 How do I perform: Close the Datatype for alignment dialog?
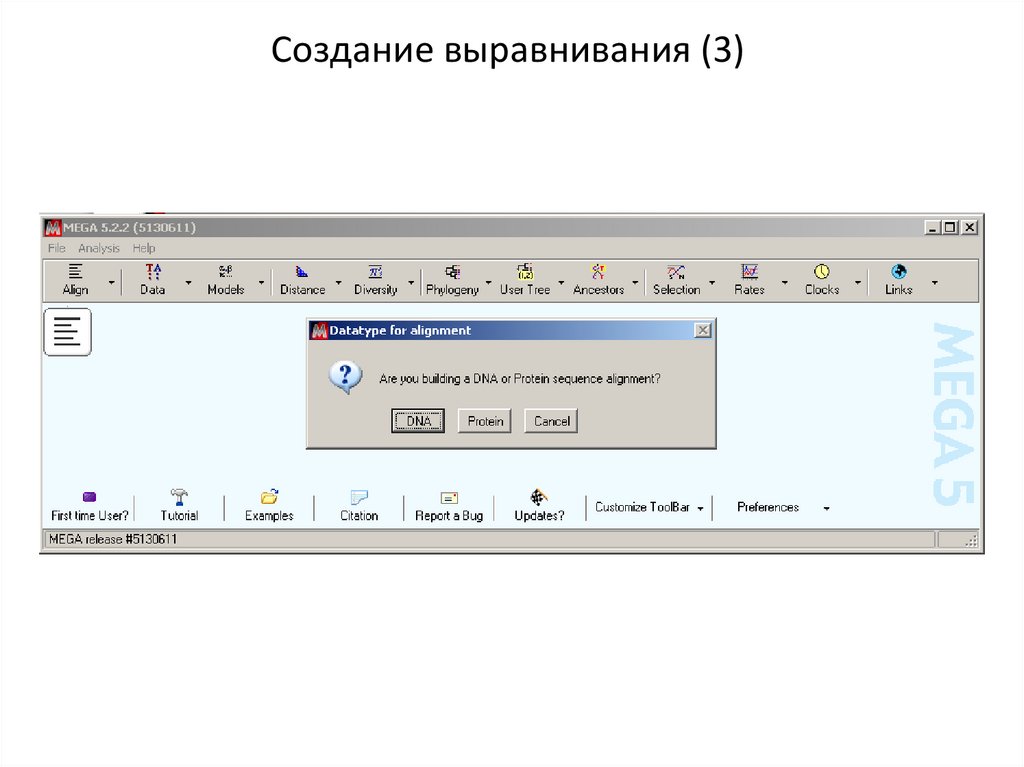pyautogui.click(x=703, y=330)
